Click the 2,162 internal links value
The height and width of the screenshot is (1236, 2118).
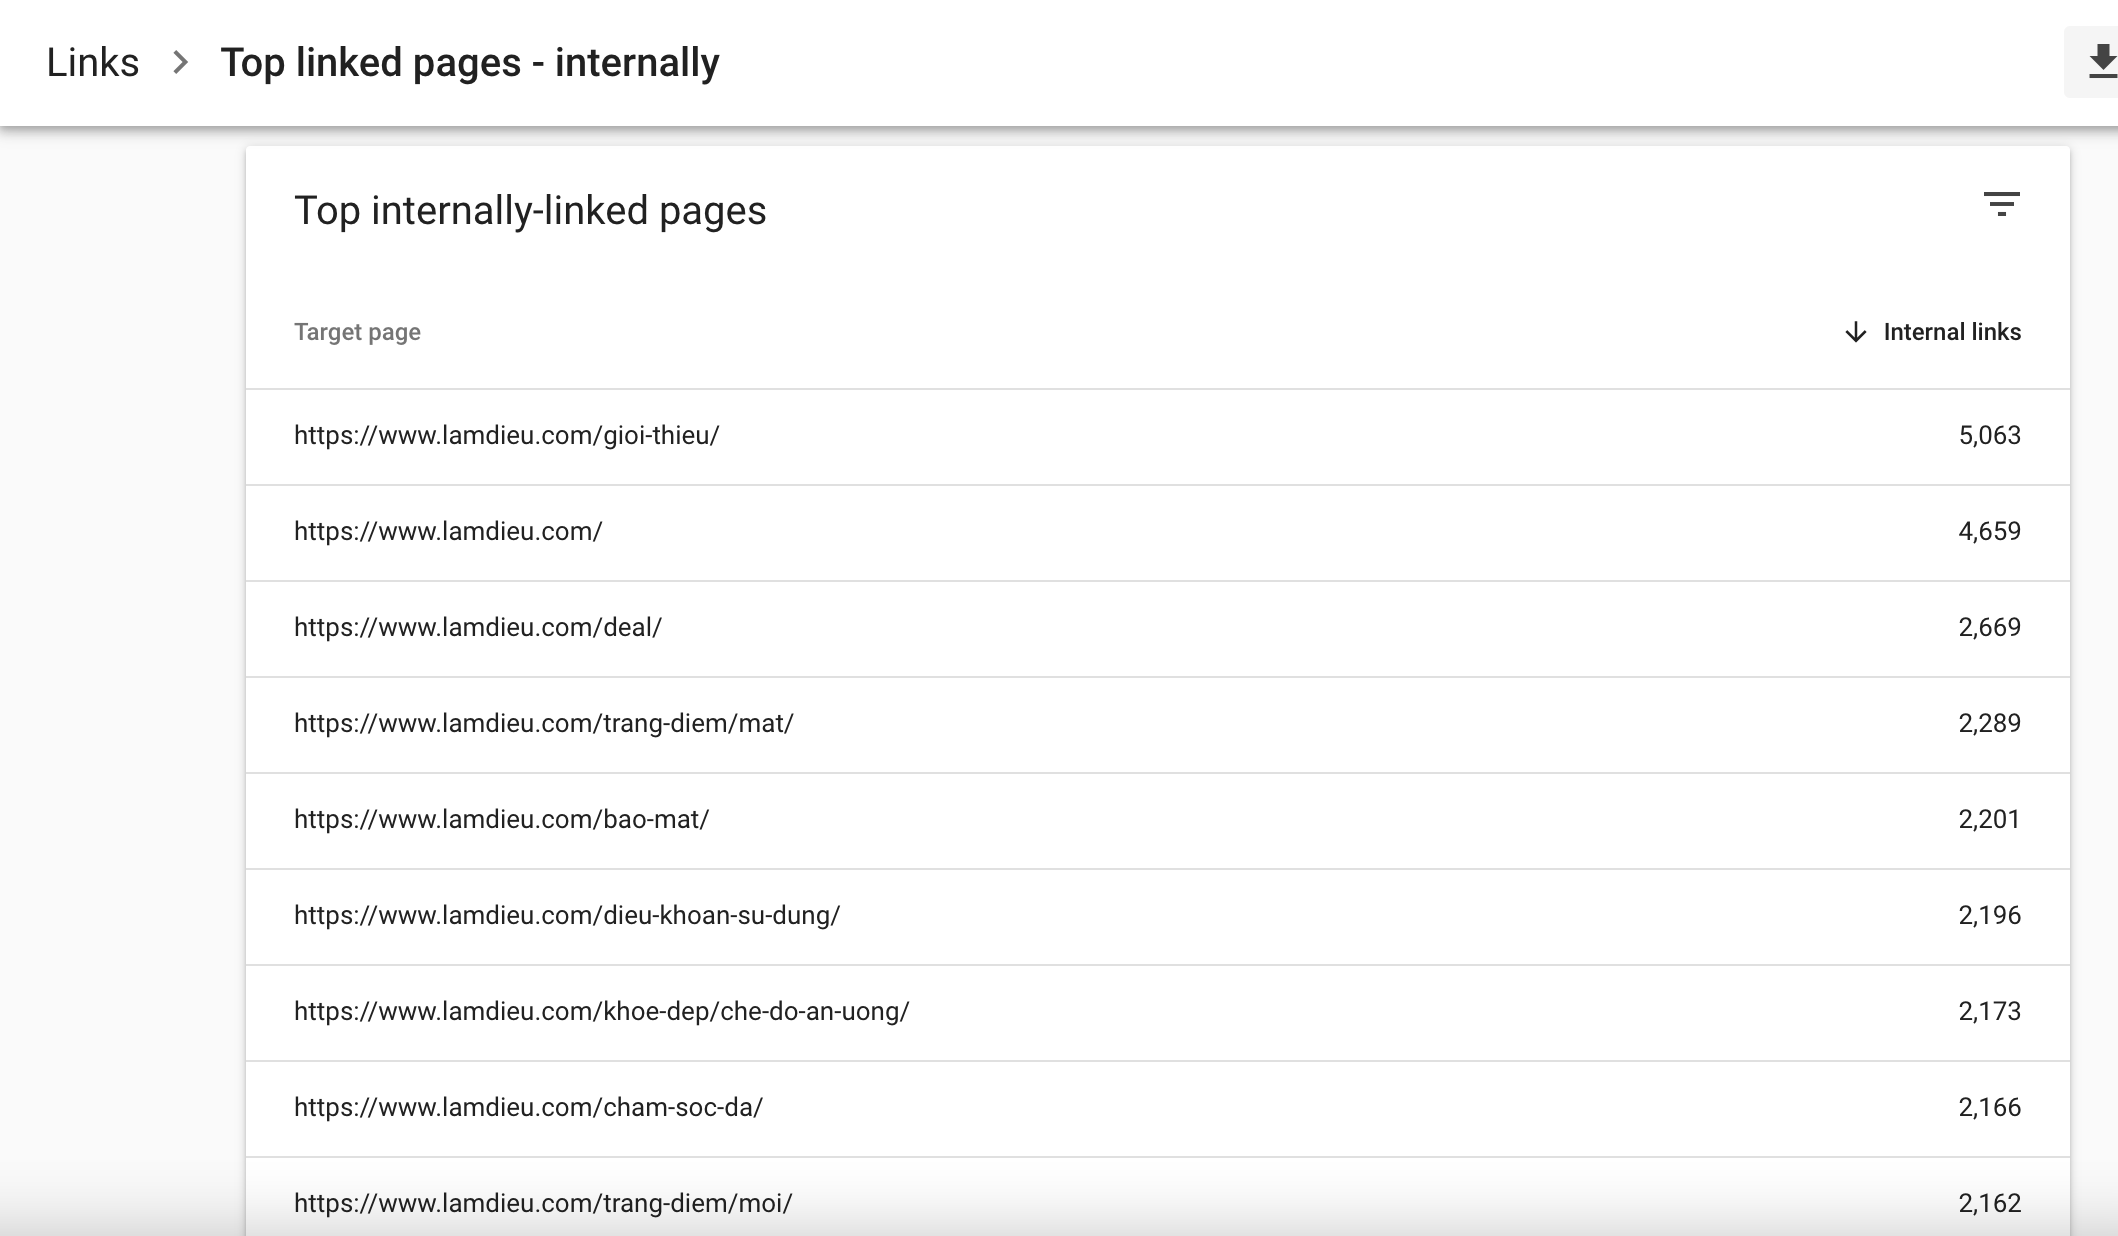point(1989,1203)
